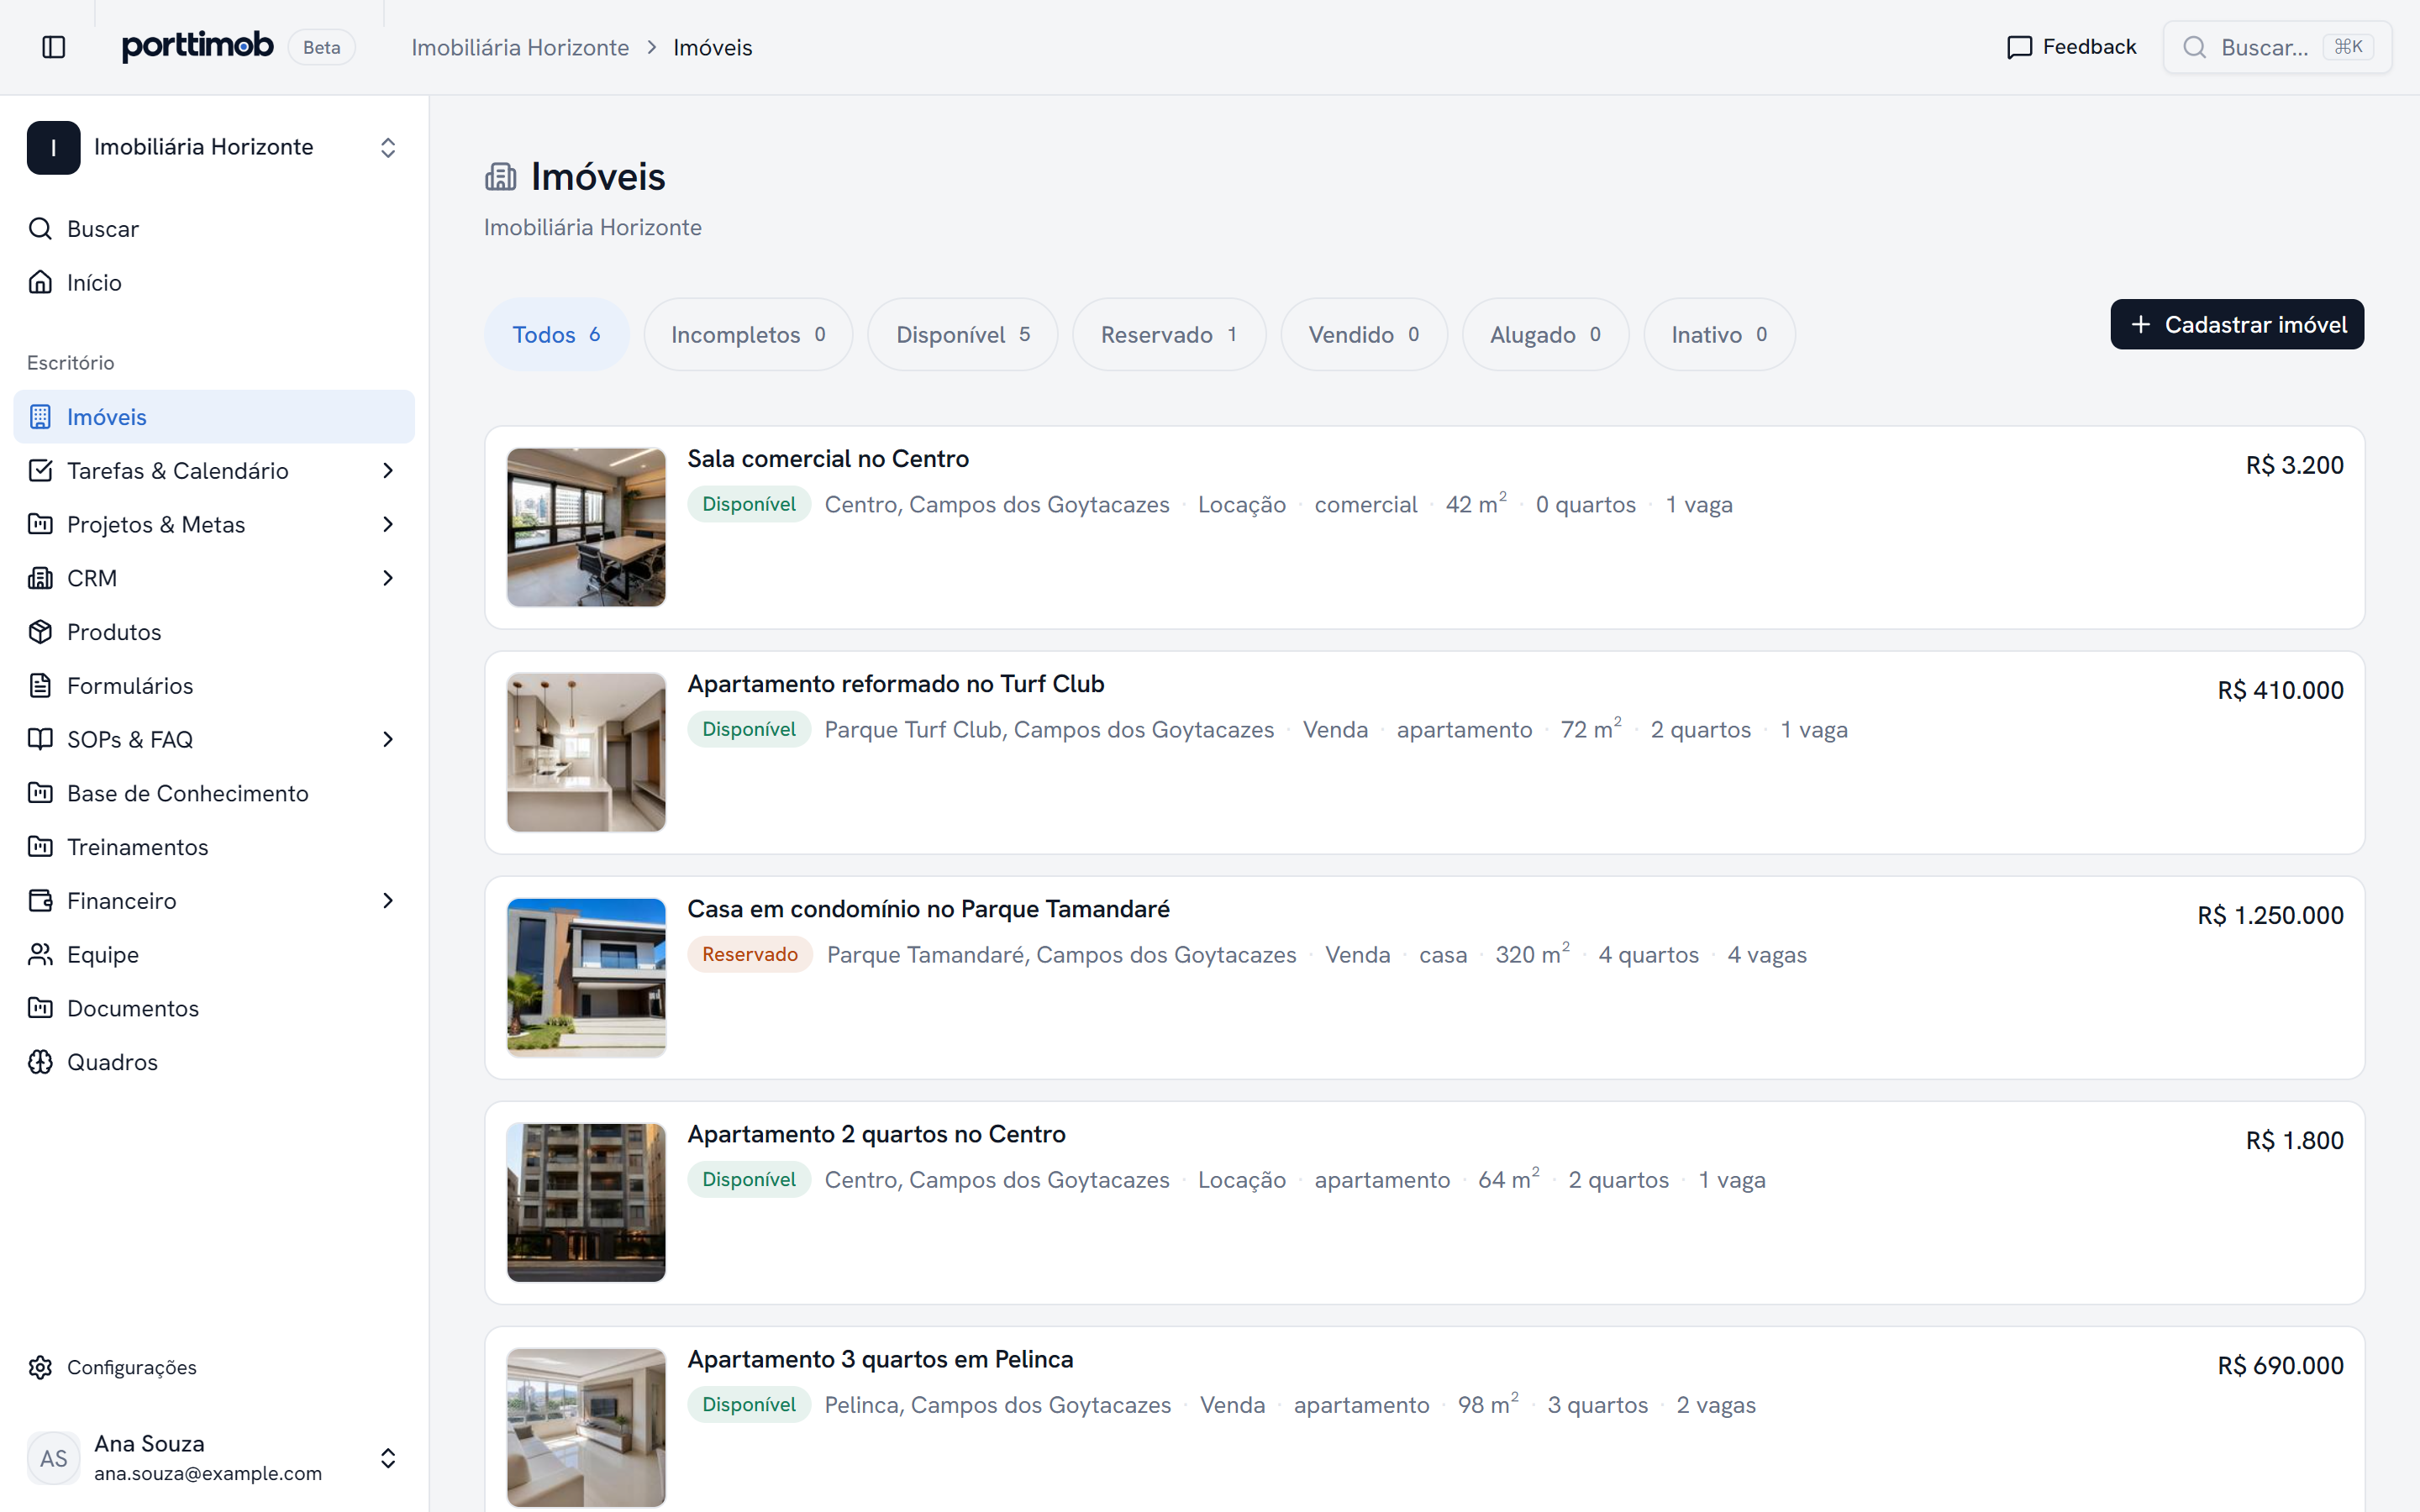Open Configurações gear icon

click(x=40, y=1367)
